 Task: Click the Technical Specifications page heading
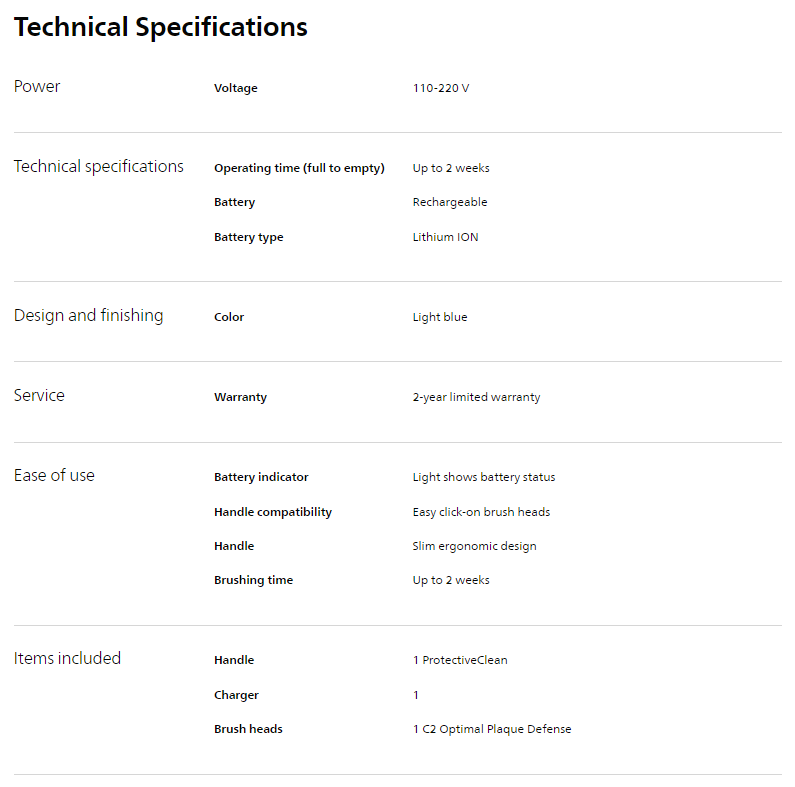click(x=161, y=27)
